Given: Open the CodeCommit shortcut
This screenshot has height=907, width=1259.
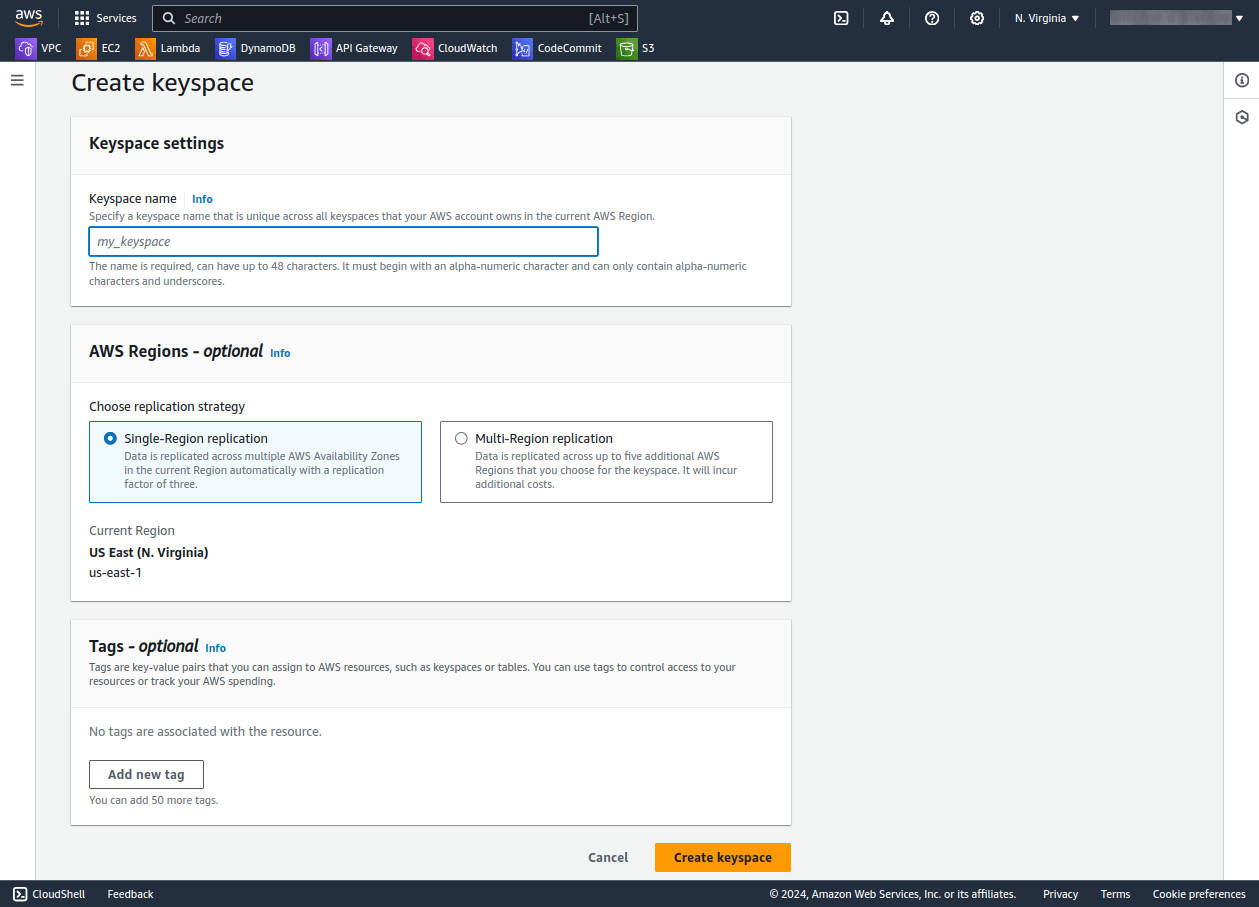Looking at the screenshot, I should 568,48.
